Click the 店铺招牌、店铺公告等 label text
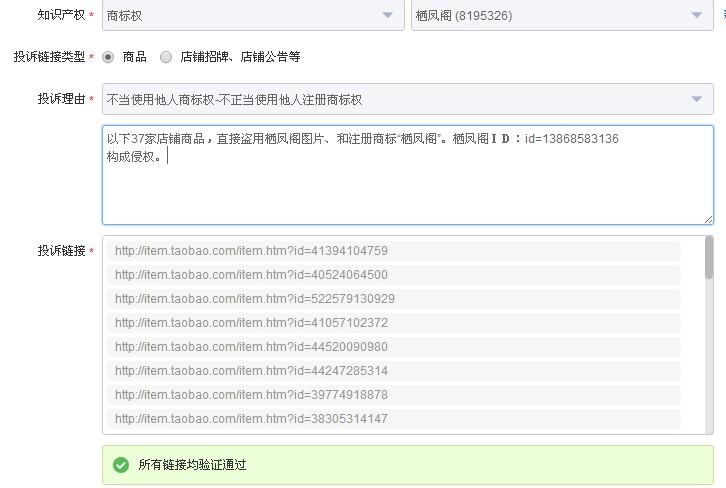 click(x=240, y=57)
